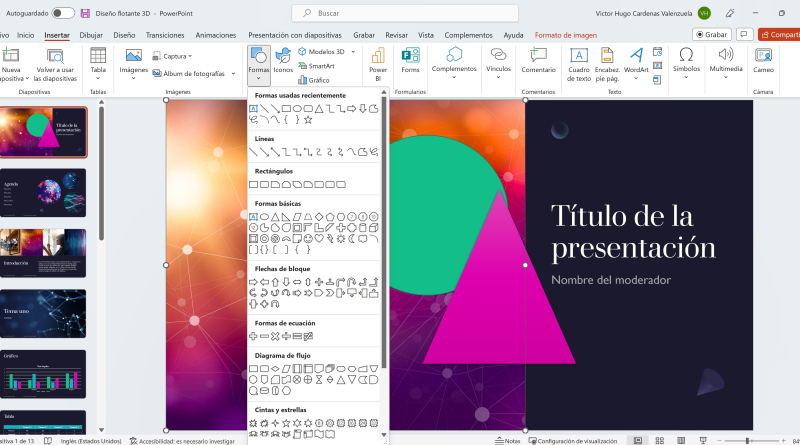Viewport: 800px width, 445px height.
Task: Click the zoom slider handle
Action: (x=747, y=440)
